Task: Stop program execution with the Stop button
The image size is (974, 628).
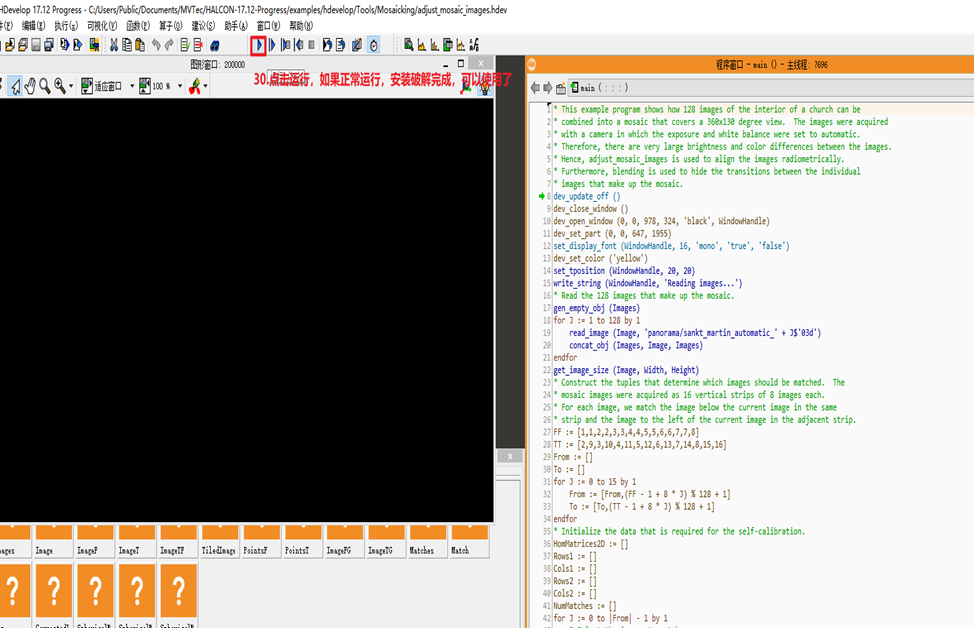Action: (311, 45)
